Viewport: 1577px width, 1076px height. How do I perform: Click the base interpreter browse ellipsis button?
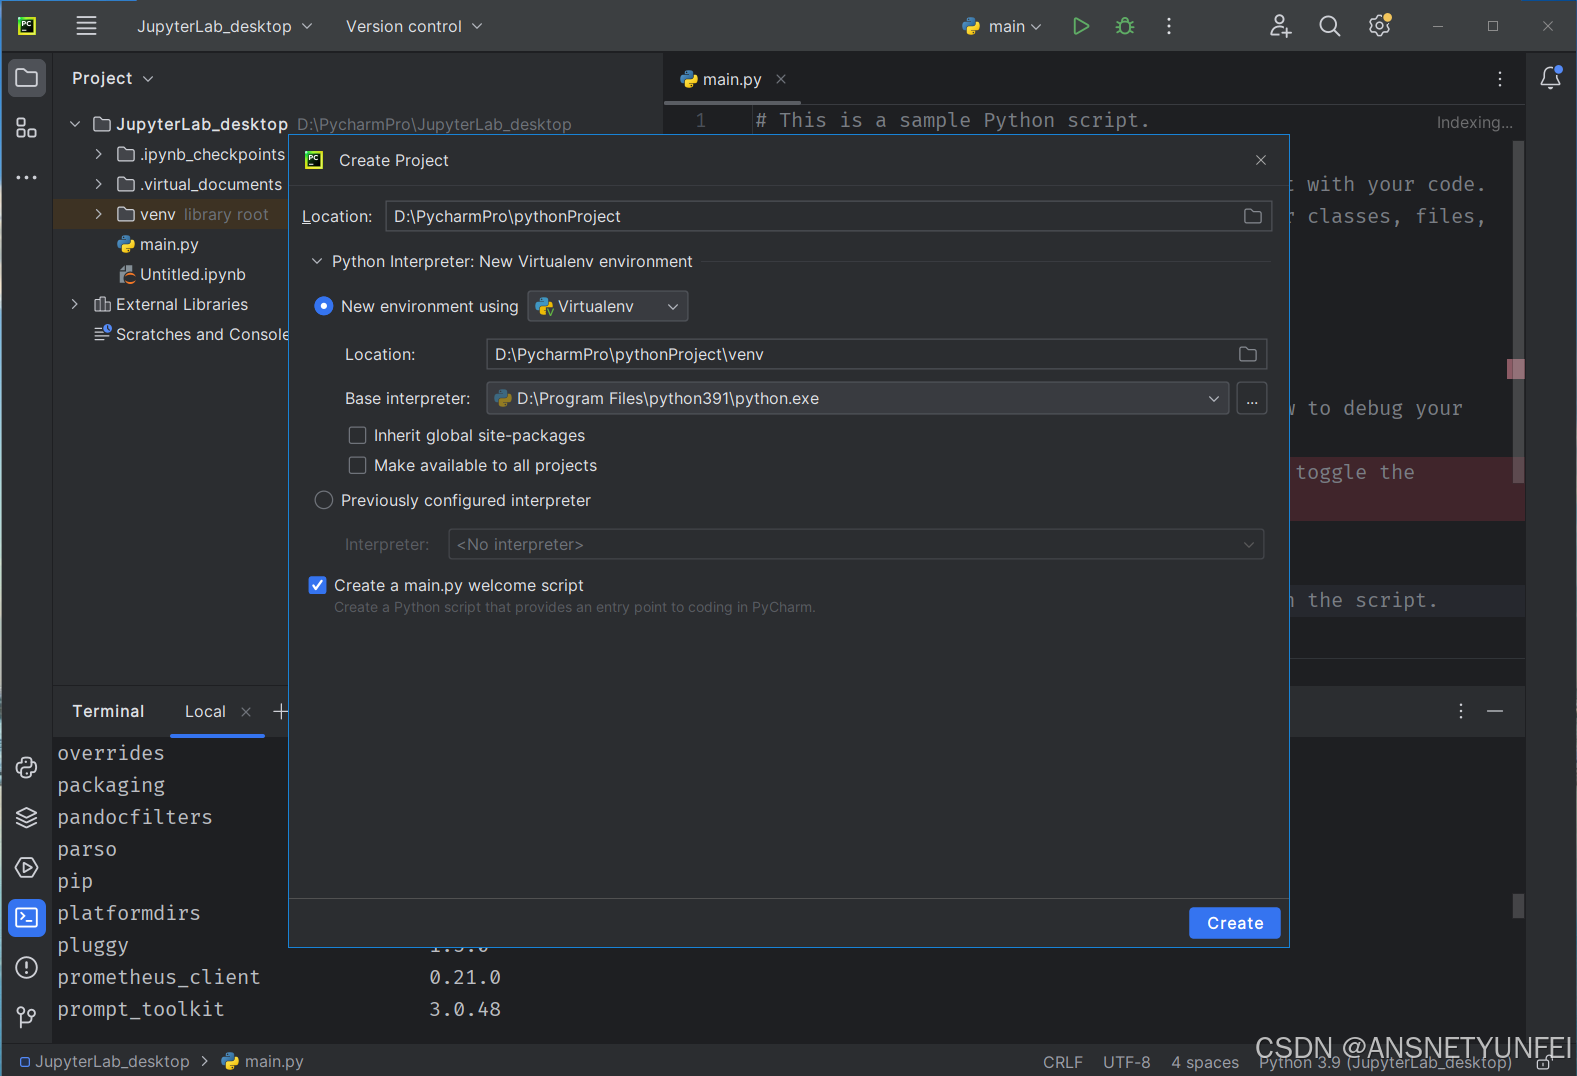(x=1252, y=398)
